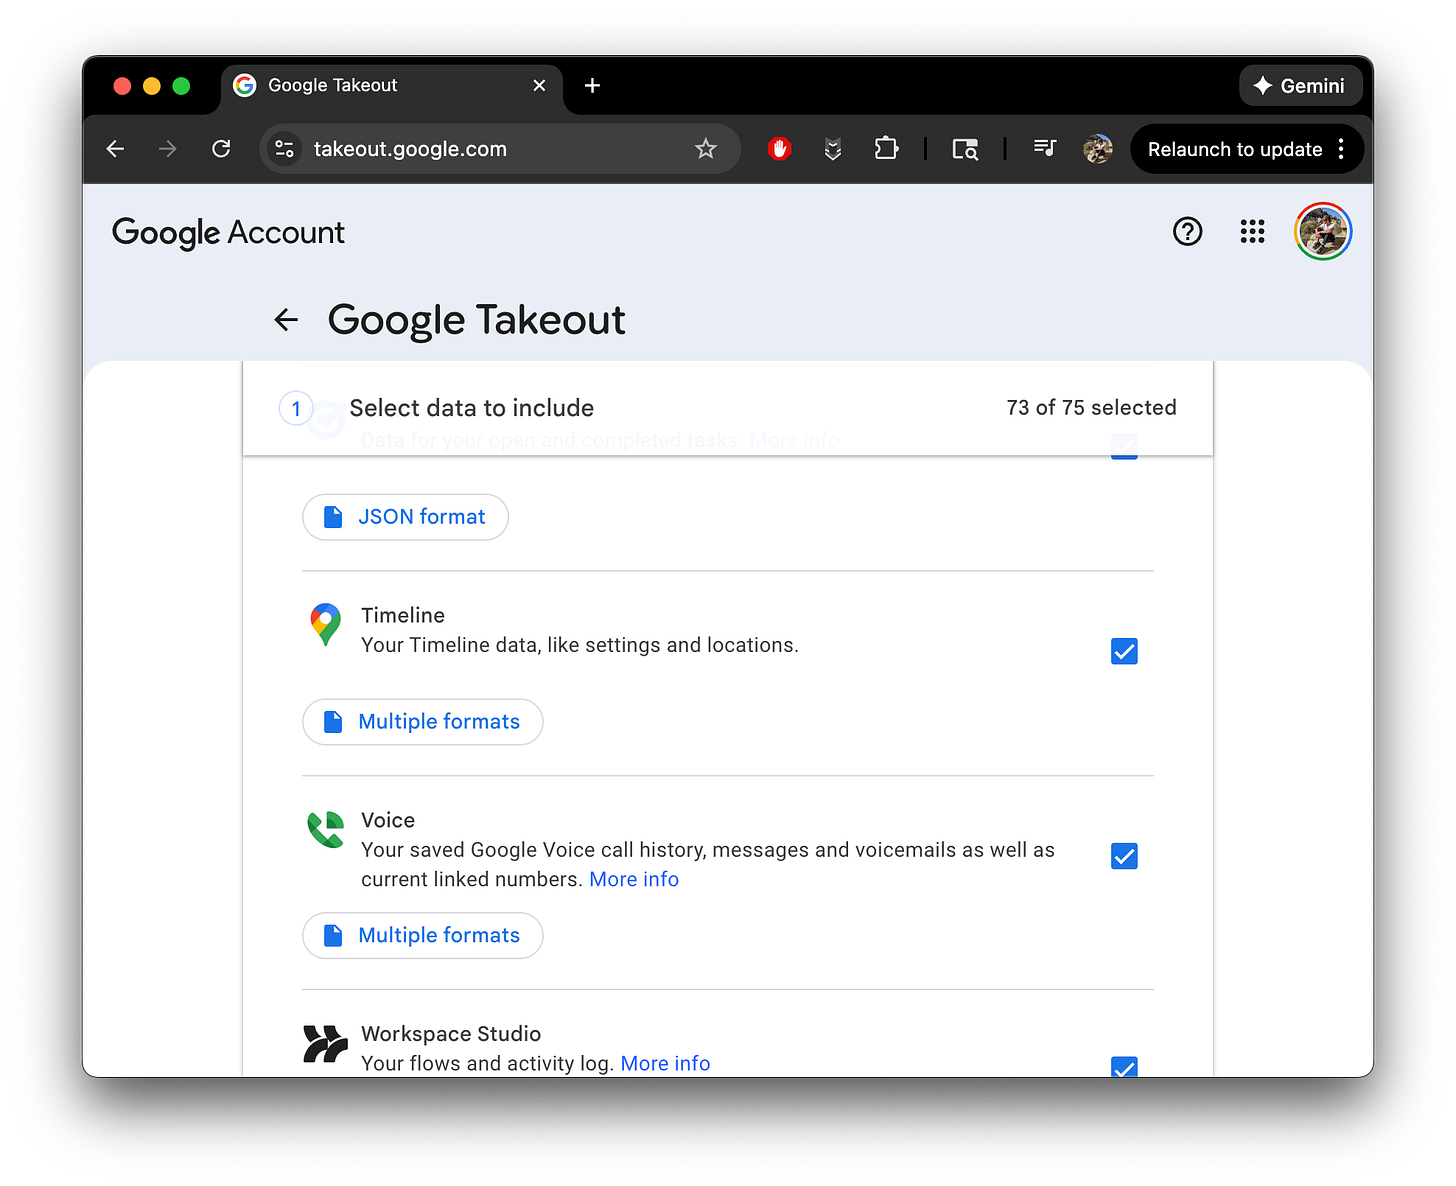This screenshot has width=1456, height=1186.
Task: Open the red stop-hand ad blocker extension
Action: [x=779, y=149]
